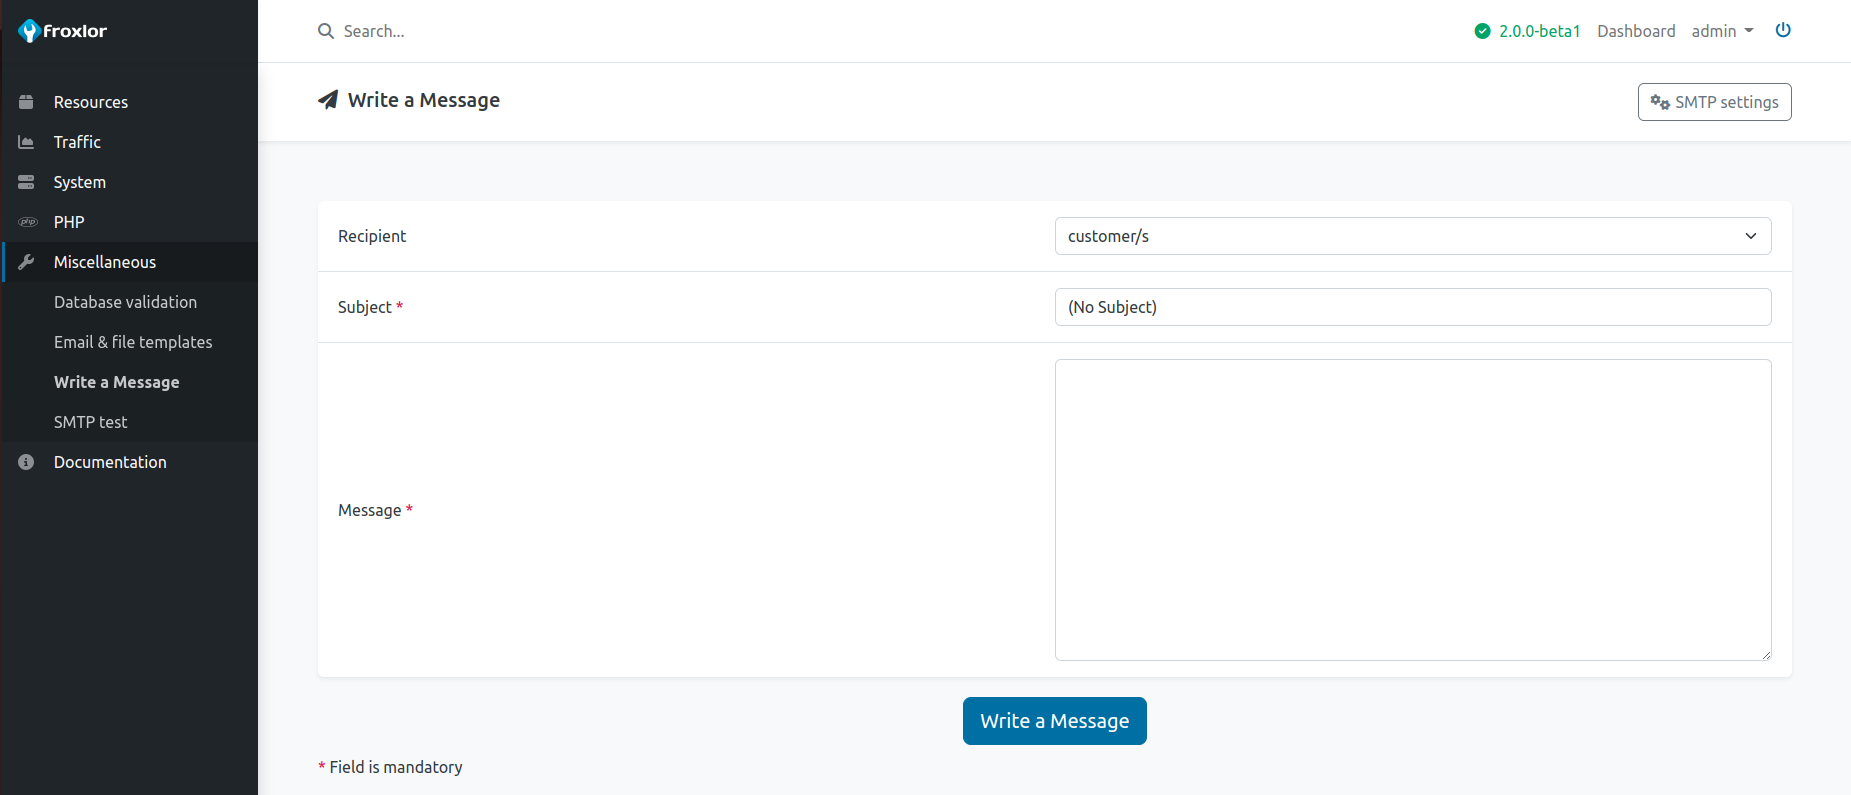Click the PHP sidebar icon
The image size is (1851, 795).
pyautogui.click(x=27, y=222)
